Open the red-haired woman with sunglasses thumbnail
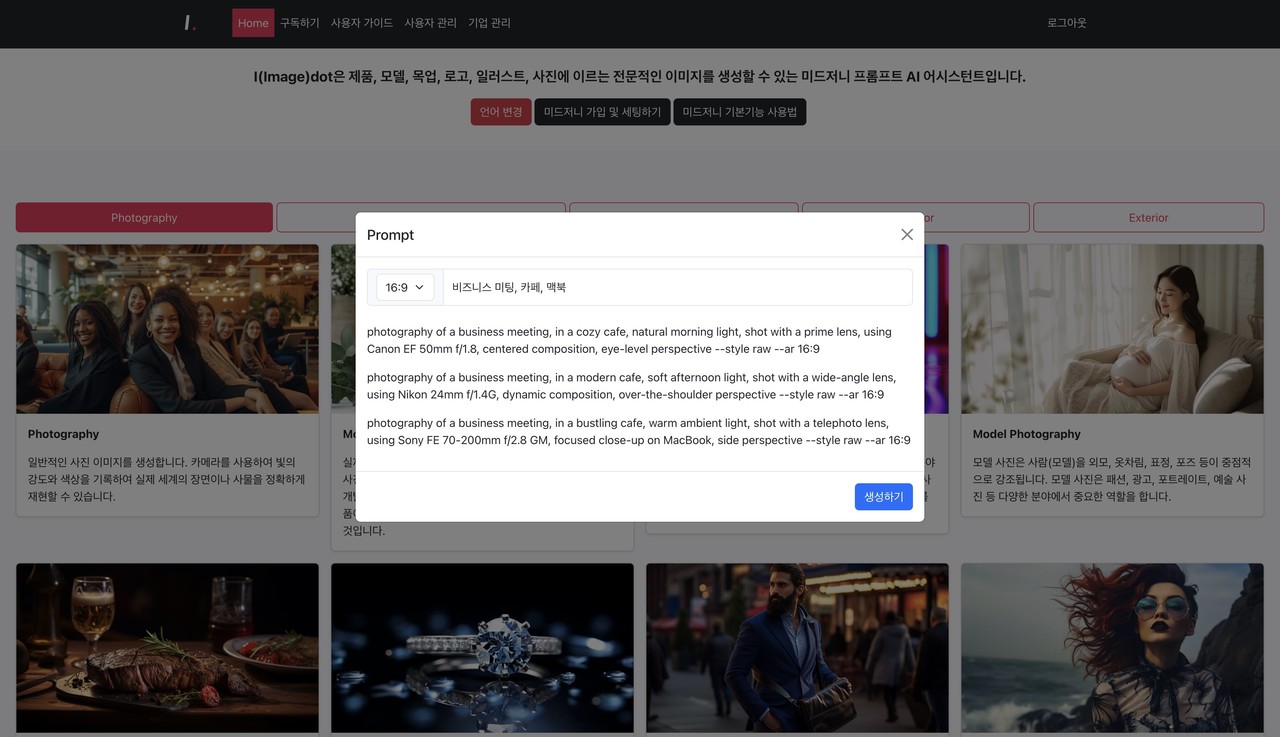1280x737 pixels. 1112,648
